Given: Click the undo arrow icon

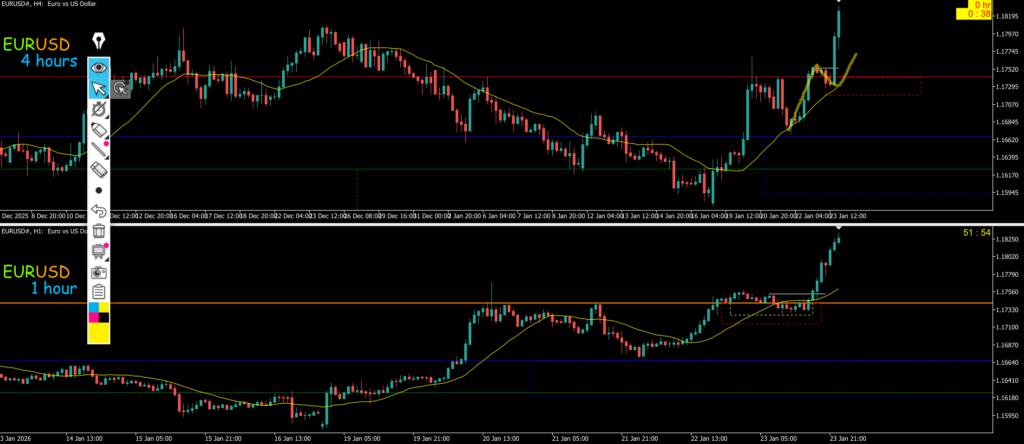Looking at the screenshot, I should [x=98, y=211].
